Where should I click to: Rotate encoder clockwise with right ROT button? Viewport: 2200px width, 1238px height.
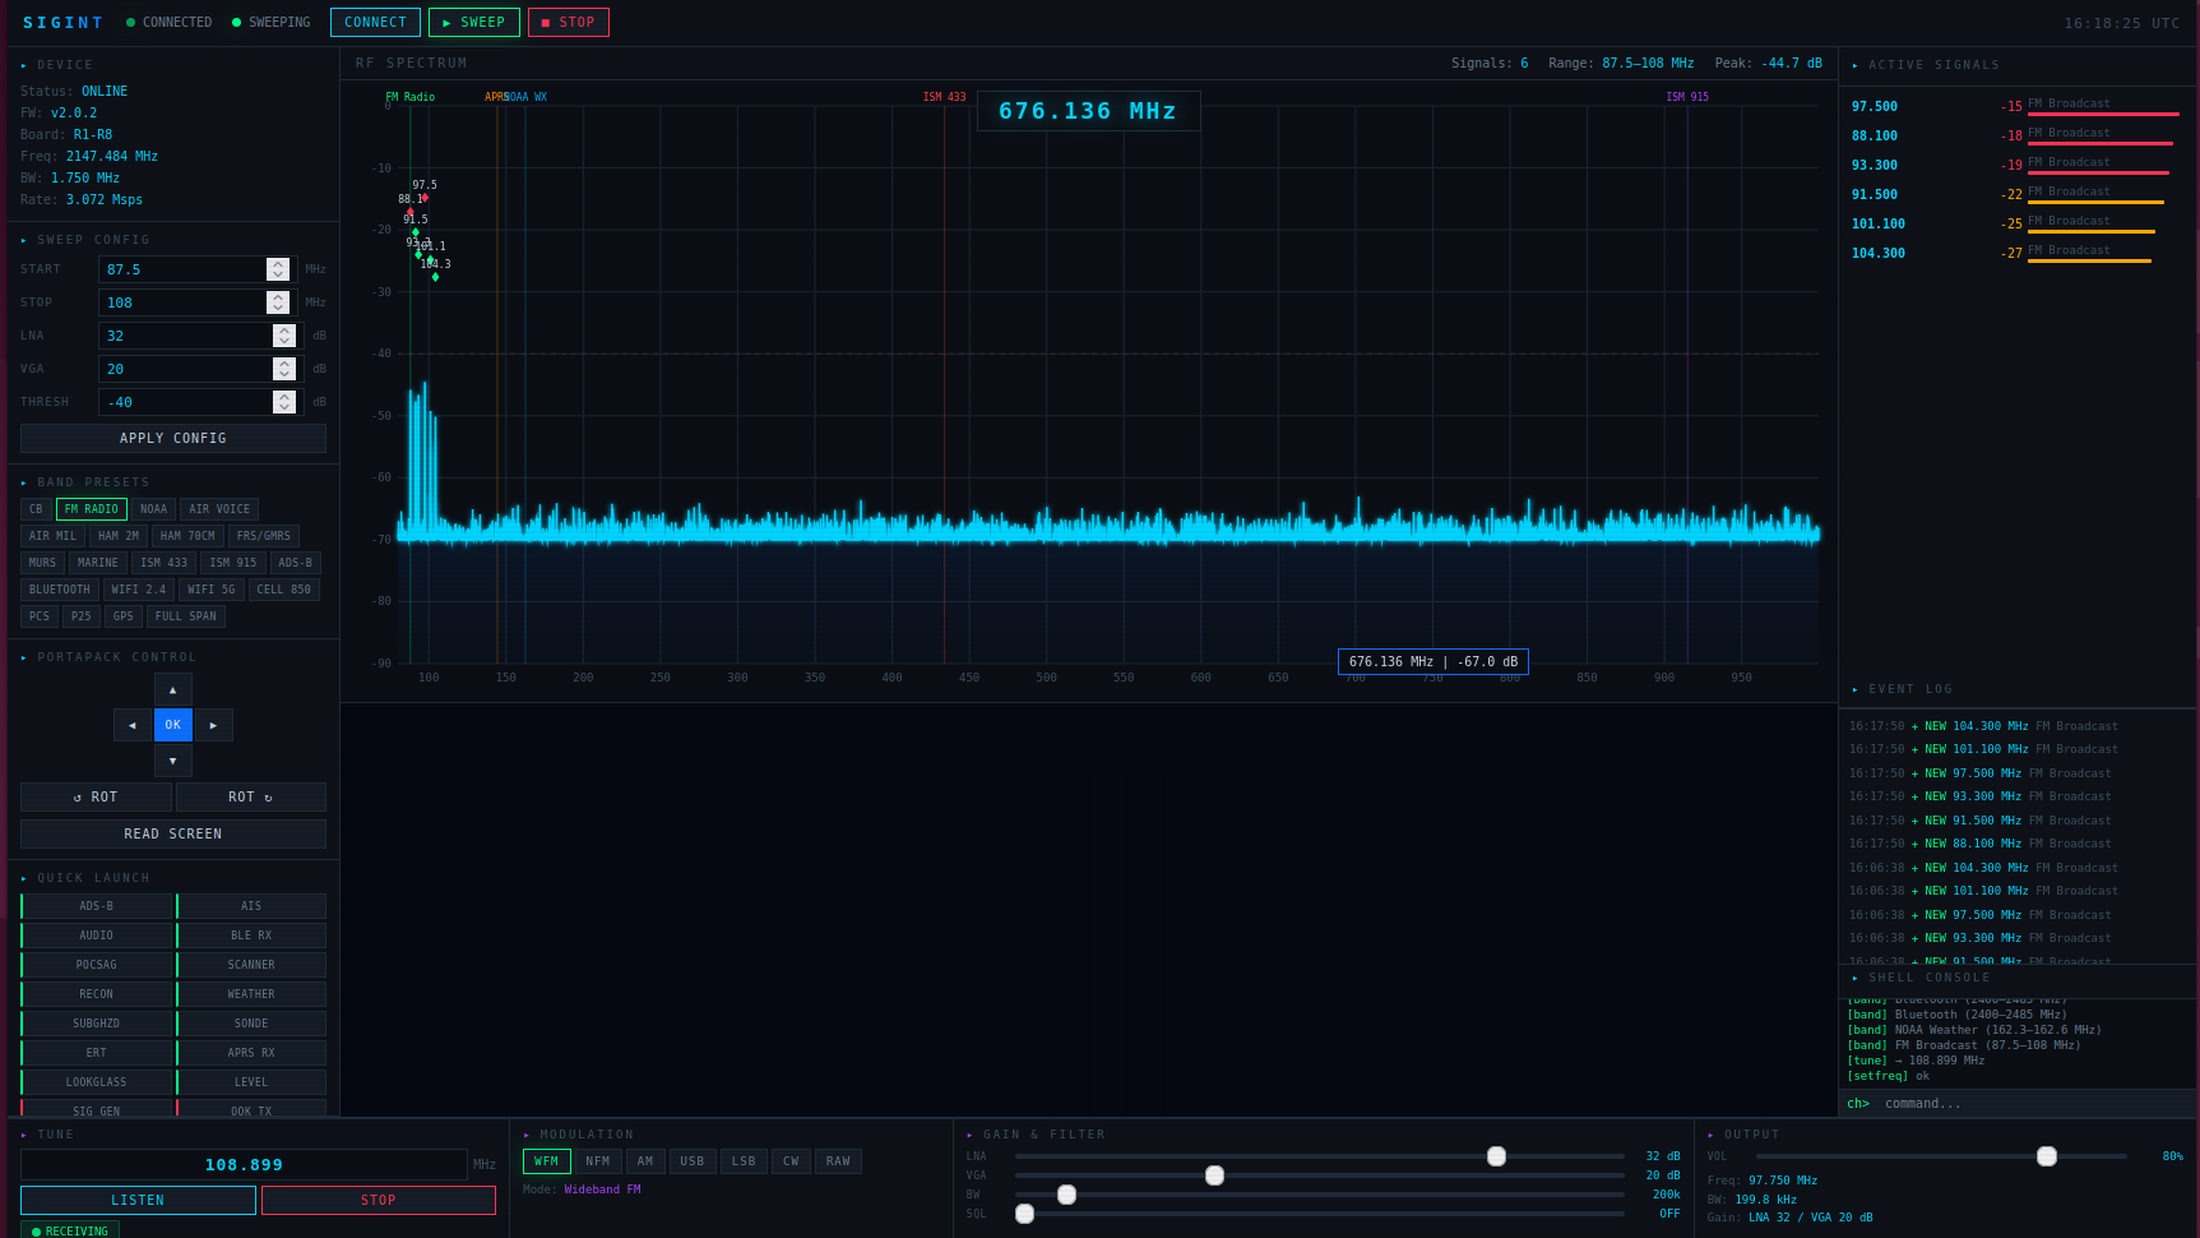(250, 797)
